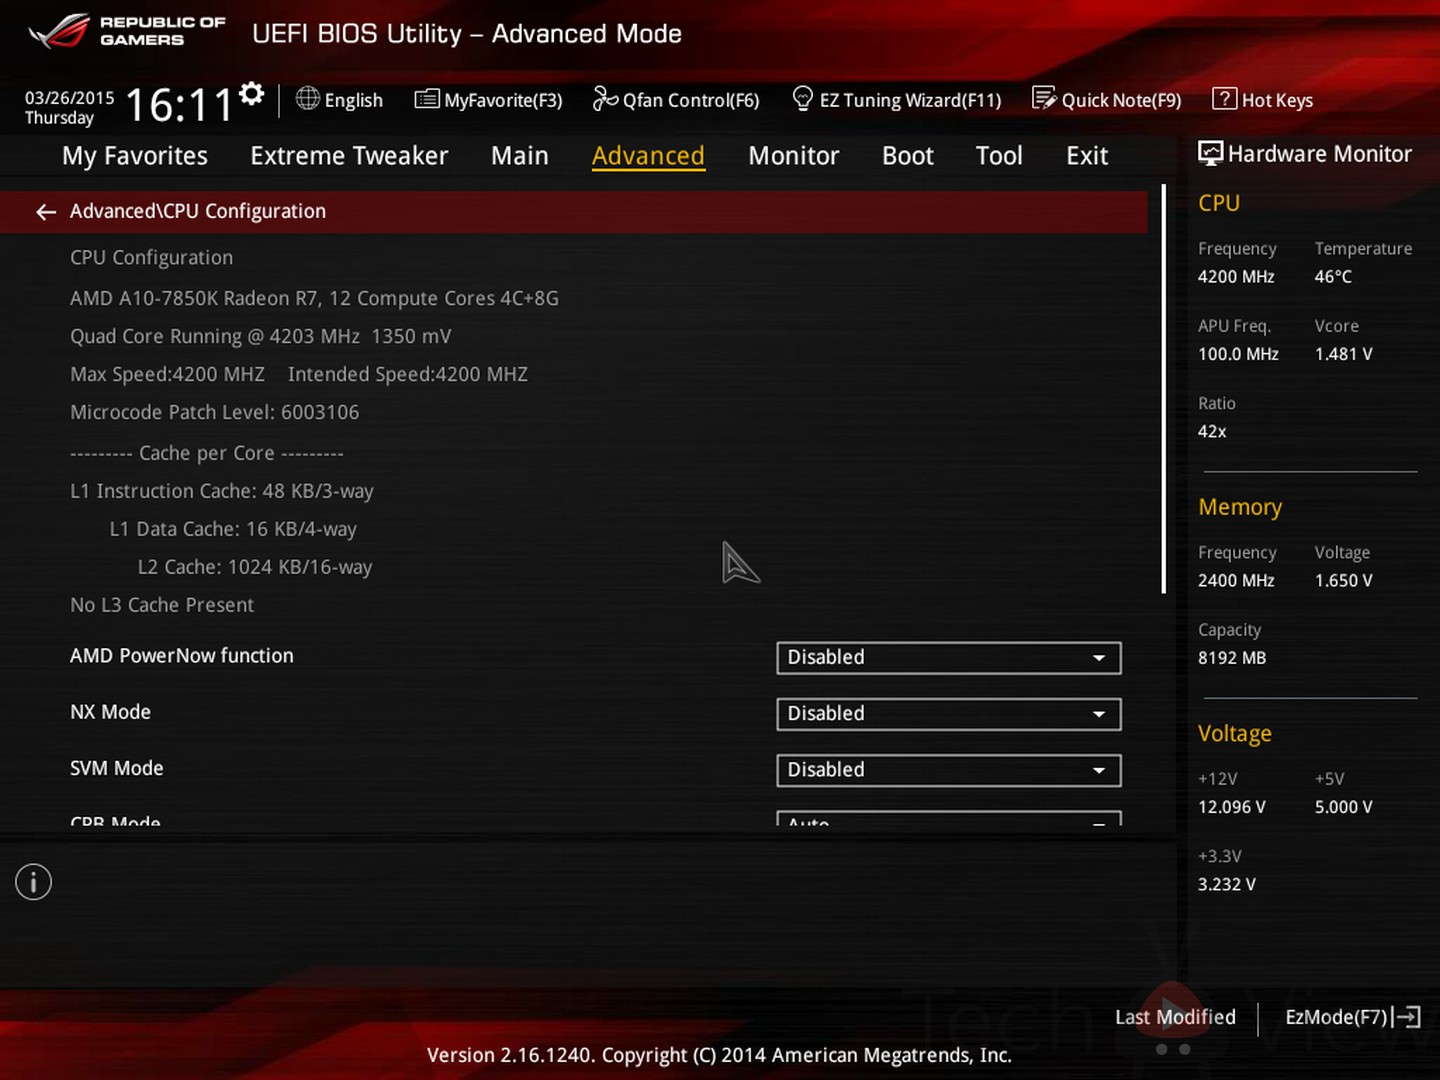Go to the Exit tab
This screenshot has width=1440, height=1080.
click(x=1087, y=156)
